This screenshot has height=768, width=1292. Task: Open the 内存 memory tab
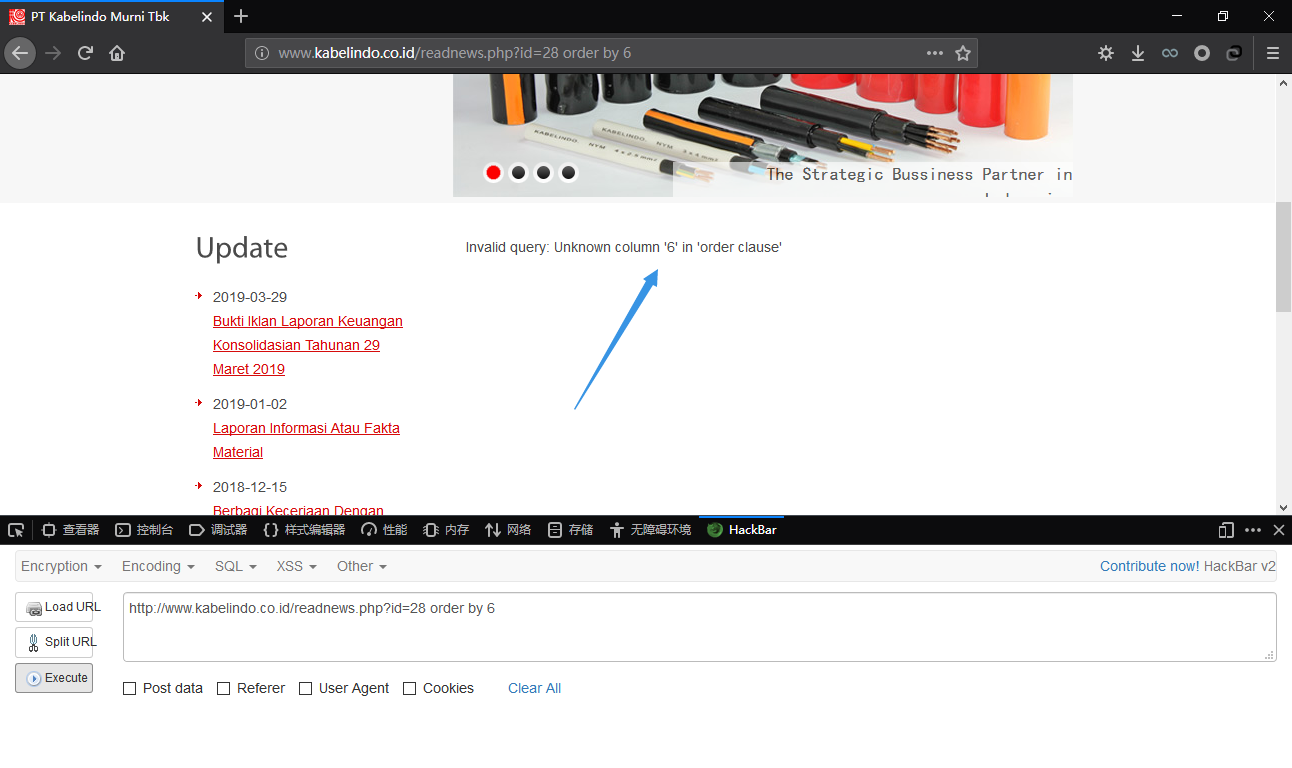pyautogui.click(x=446, y=530)
